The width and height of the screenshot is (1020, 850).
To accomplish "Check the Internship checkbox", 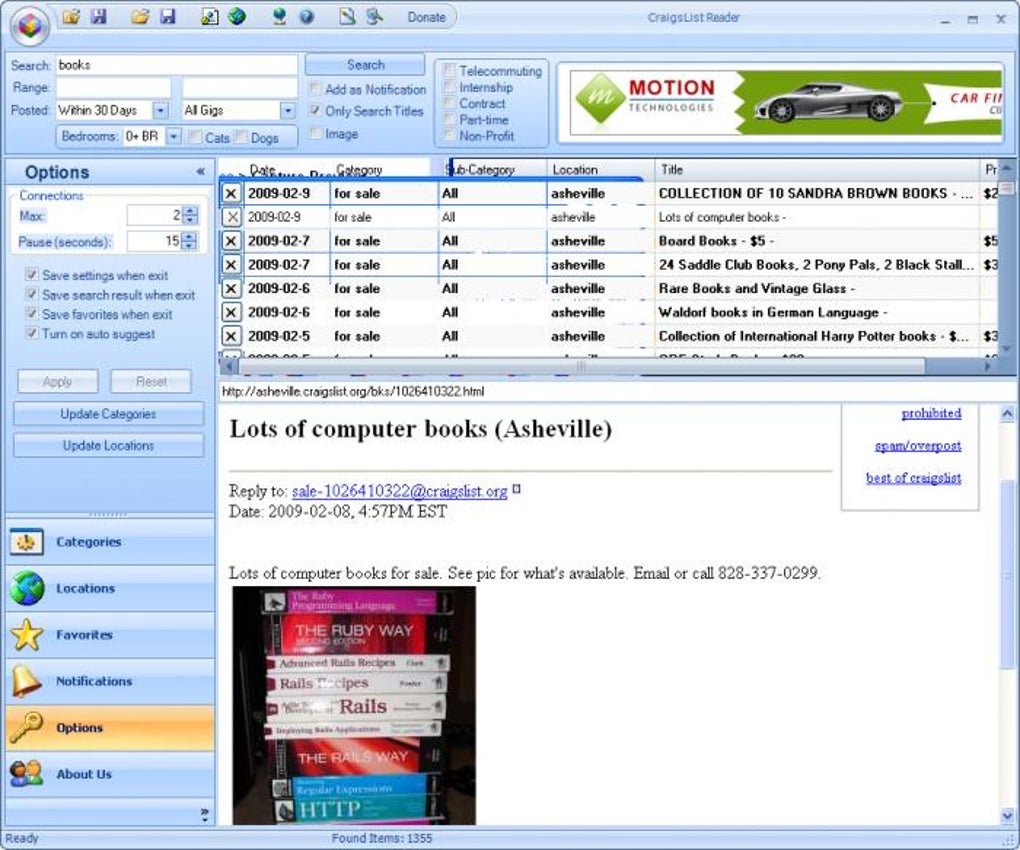I will click(x=449, y=86).
